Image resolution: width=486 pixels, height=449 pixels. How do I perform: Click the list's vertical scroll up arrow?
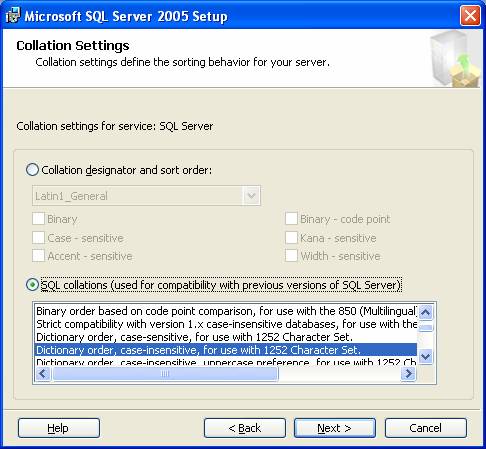click(425, 312)
